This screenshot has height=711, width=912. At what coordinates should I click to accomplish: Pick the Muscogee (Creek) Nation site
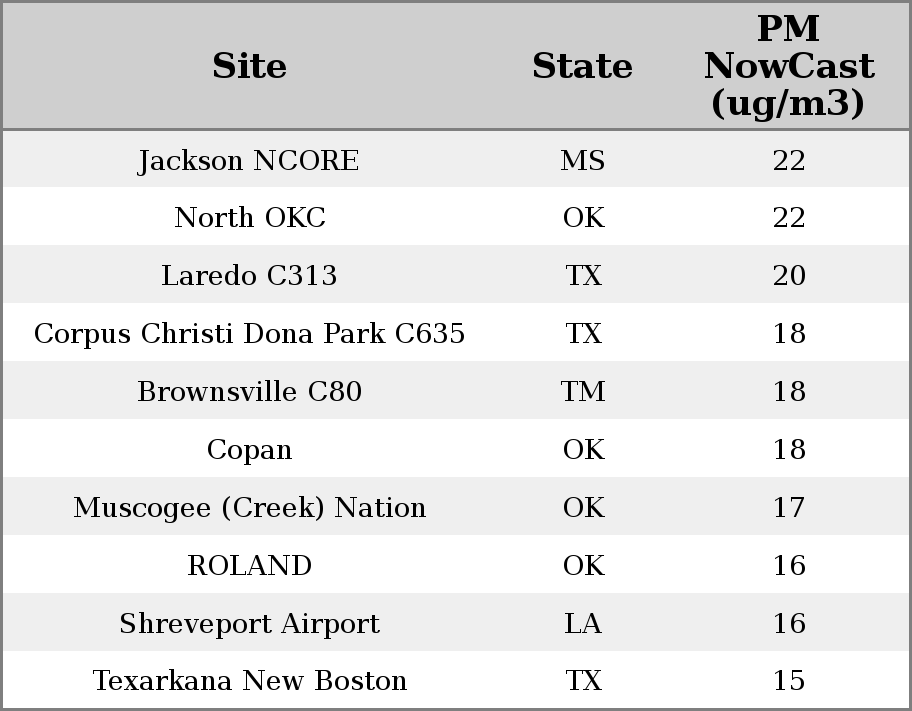[x=249, y=508]
